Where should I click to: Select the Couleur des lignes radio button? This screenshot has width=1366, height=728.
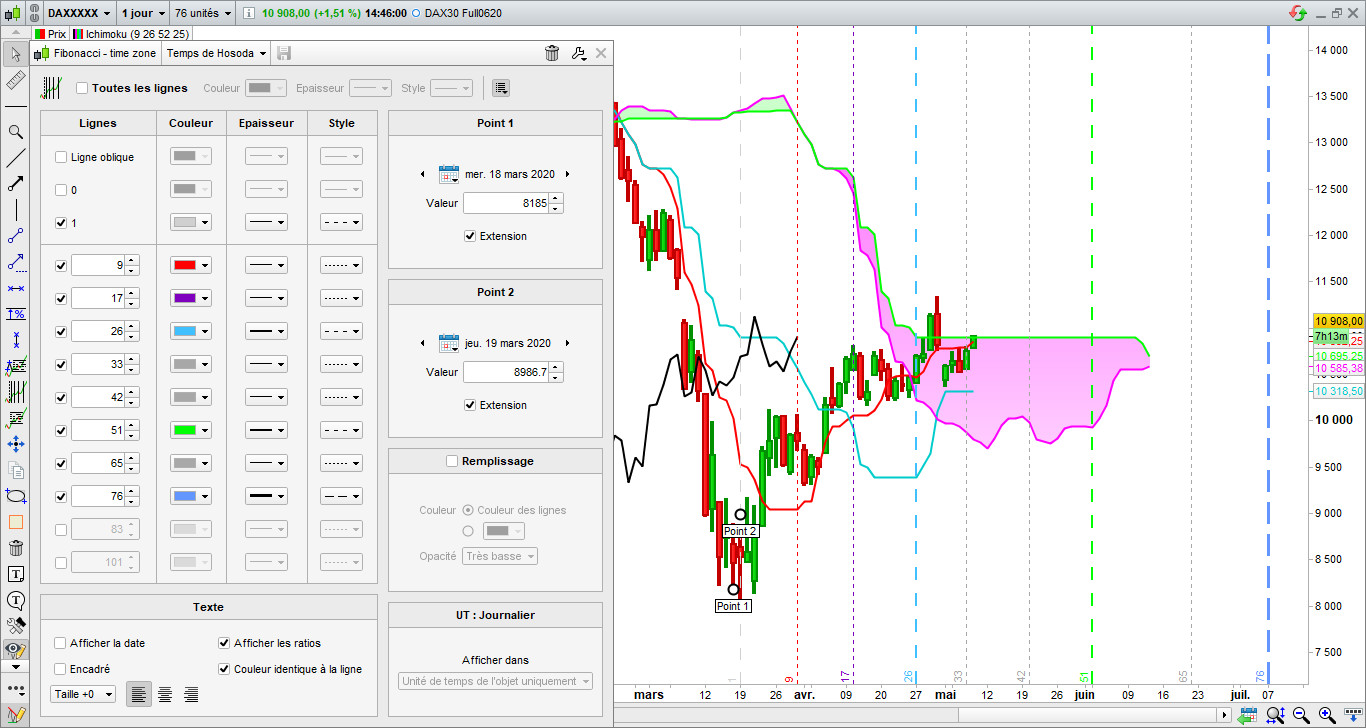point(468,510)
